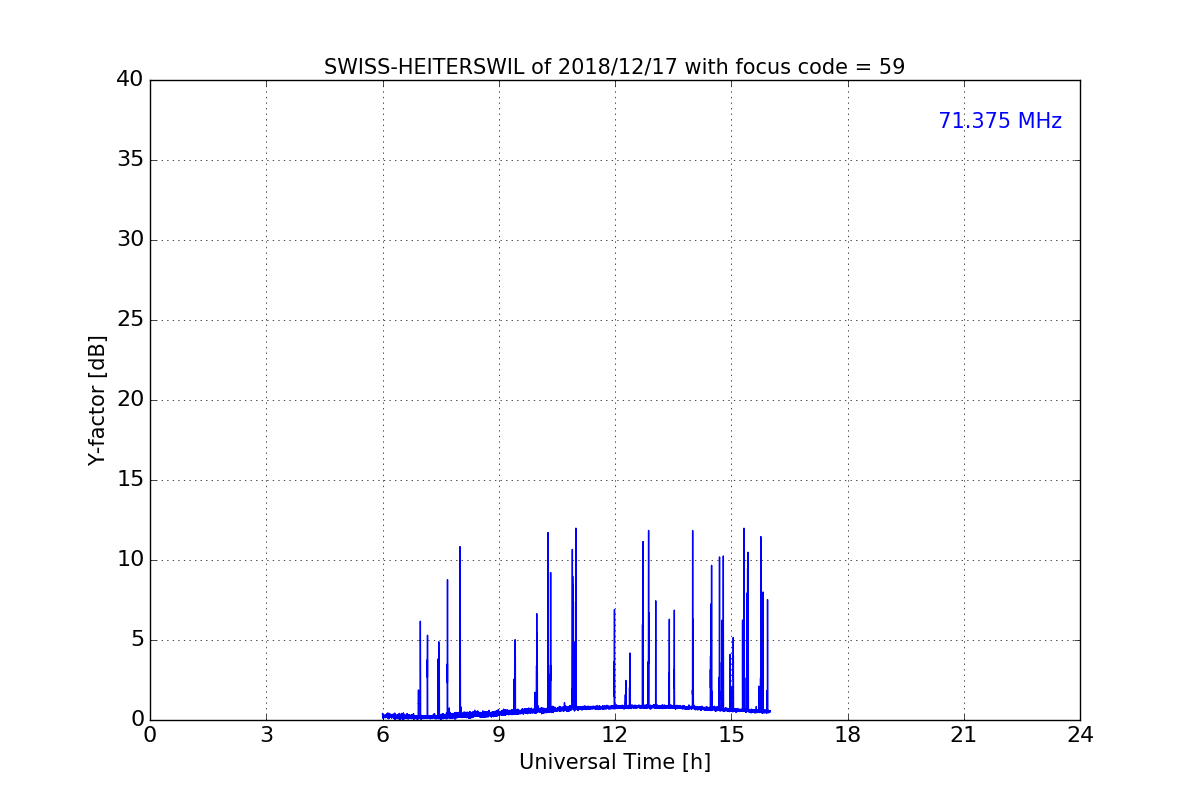
Task: Click the tall spike at 14 hours
Action: (x=692, y=620)
